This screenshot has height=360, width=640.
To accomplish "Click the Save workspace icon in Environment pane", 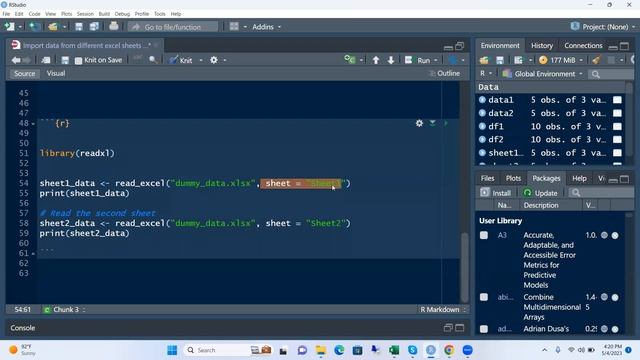I will click(x=500, y=60).
